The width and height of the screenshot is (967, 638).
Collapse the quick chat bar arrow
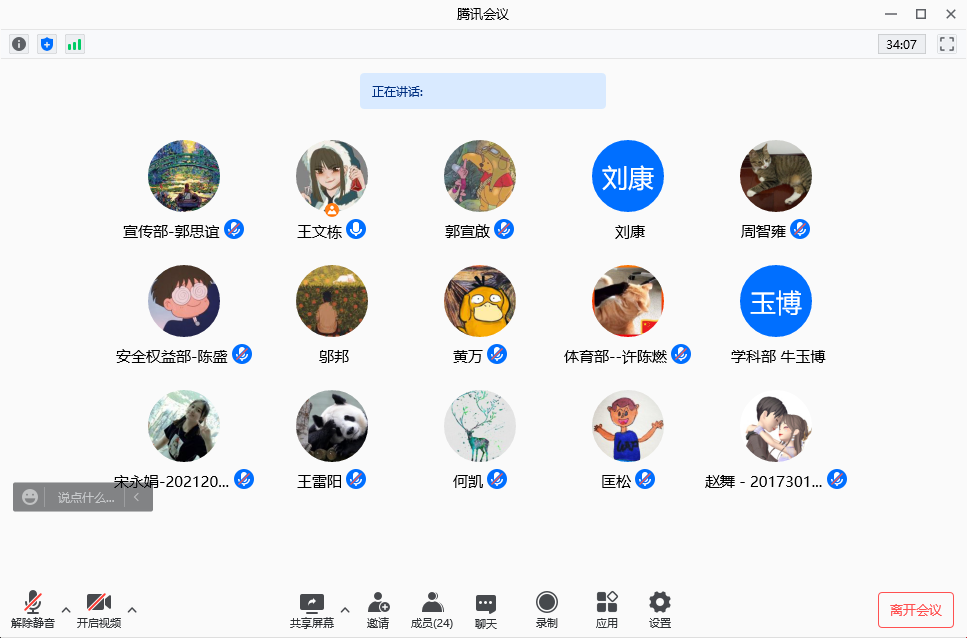[137, 497]
